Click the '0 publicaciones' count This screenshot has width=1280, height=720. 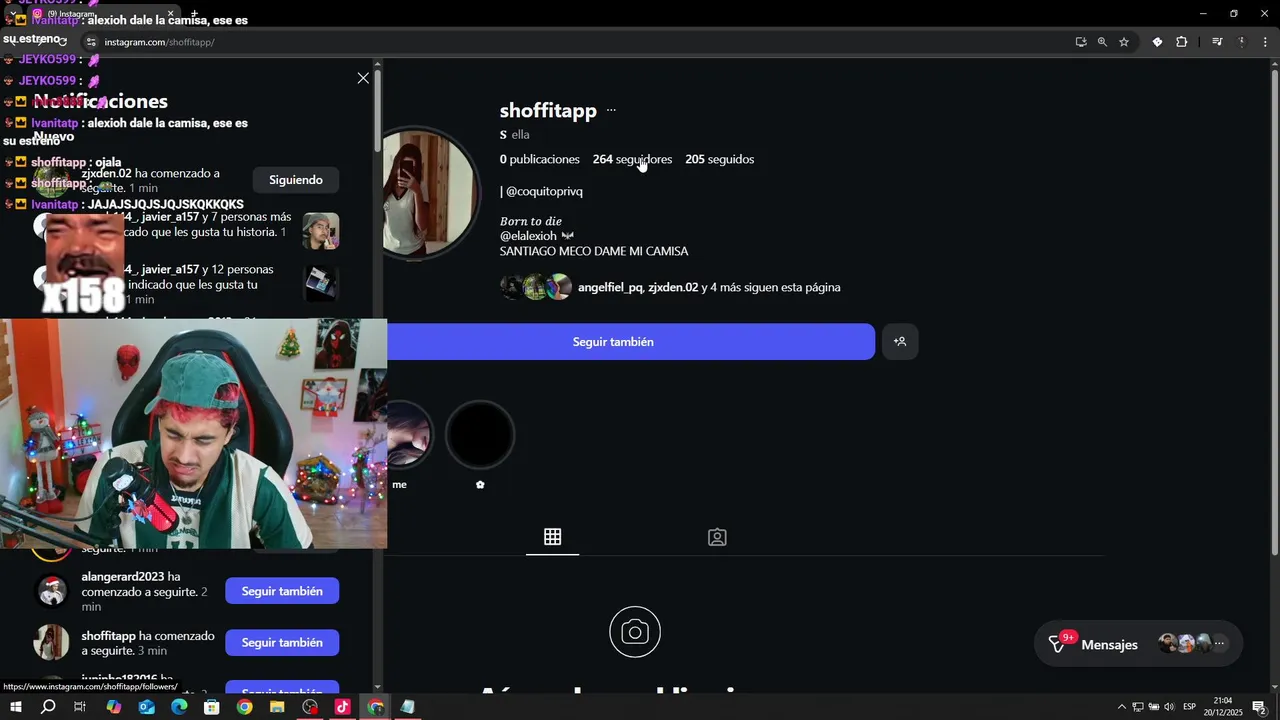coord(540,159)
